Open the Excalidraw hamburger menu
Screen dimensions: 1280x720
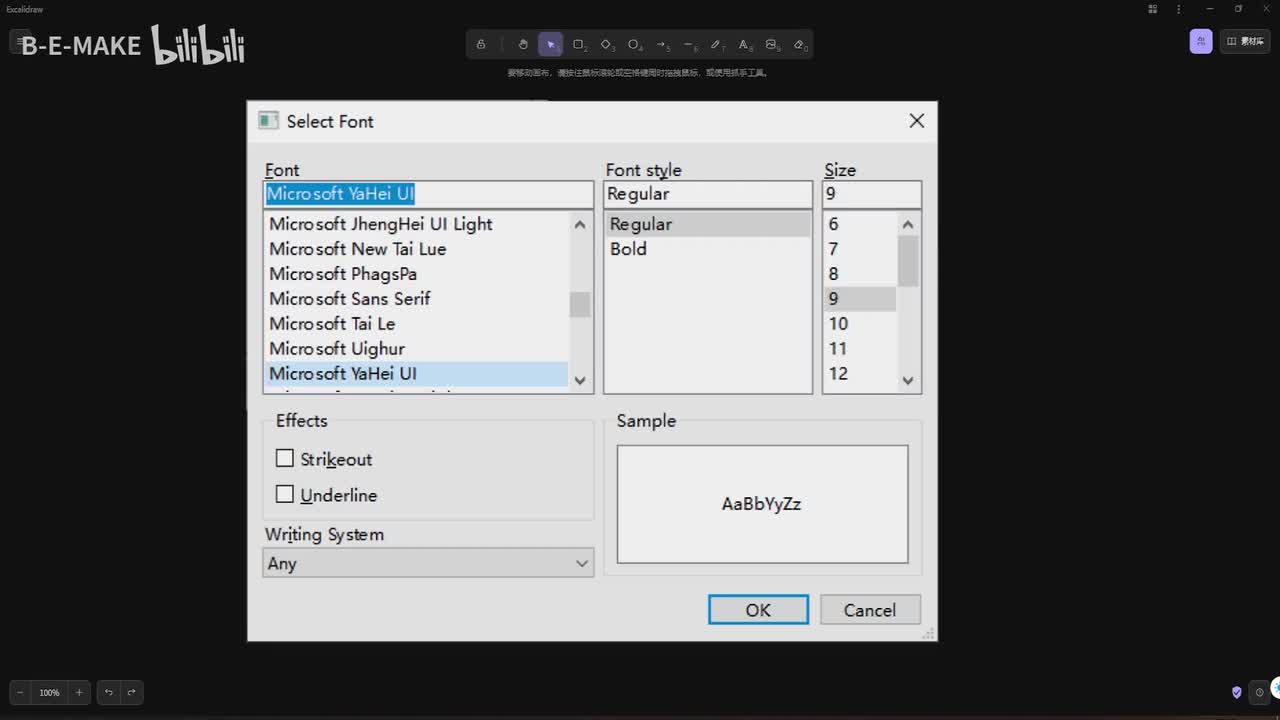(20, 42)
